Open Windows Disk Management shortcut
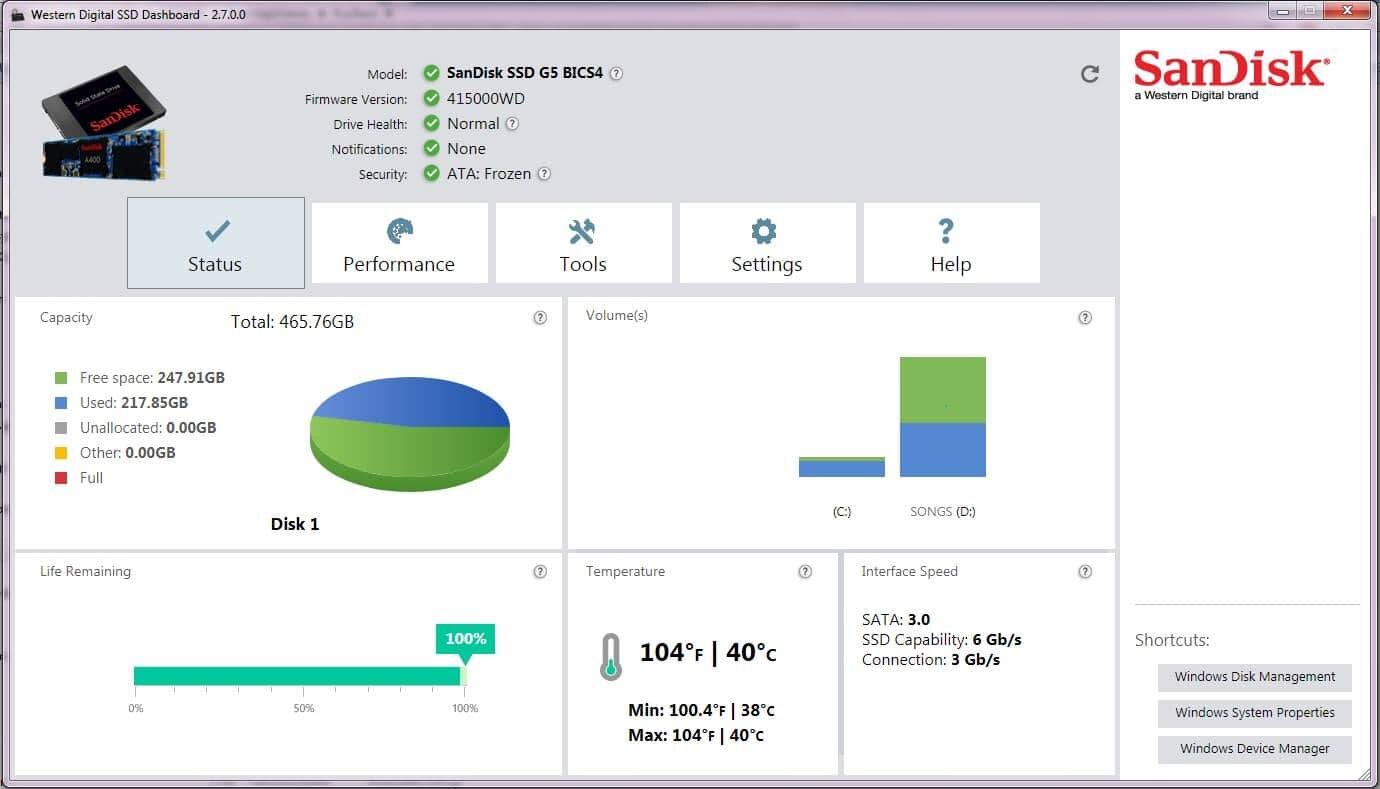This screenshot has height=789, width=1380. click(1255, 677)
